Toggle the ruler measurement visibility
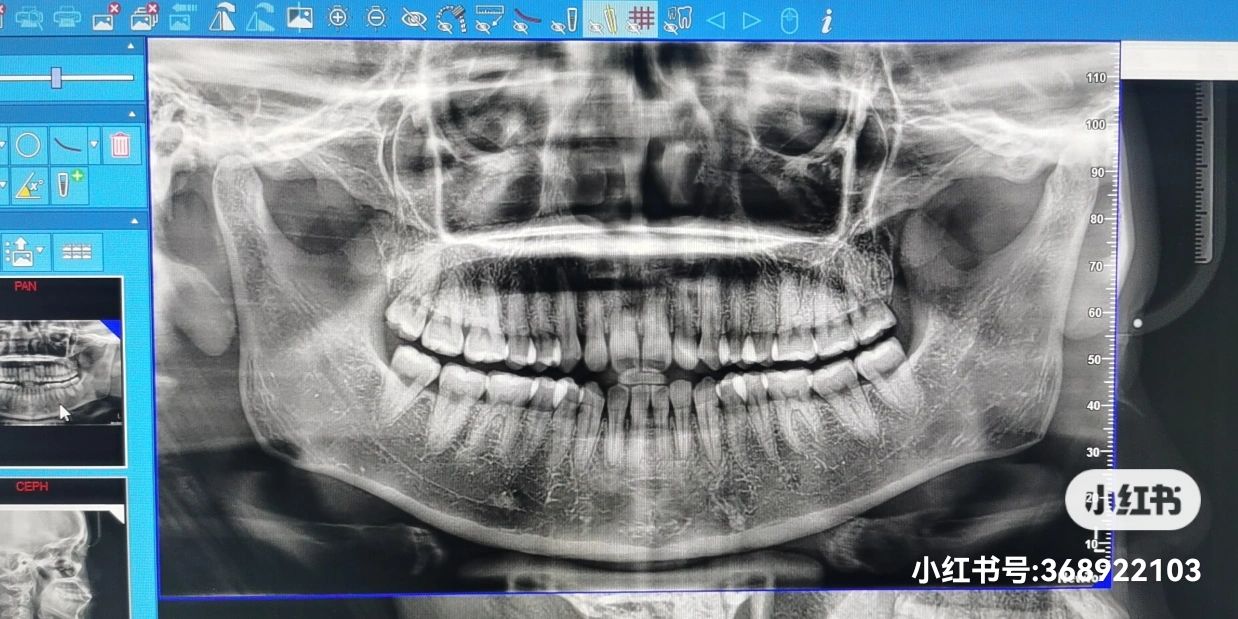This screenshot has width=1238, height=619. coord(488,19)
